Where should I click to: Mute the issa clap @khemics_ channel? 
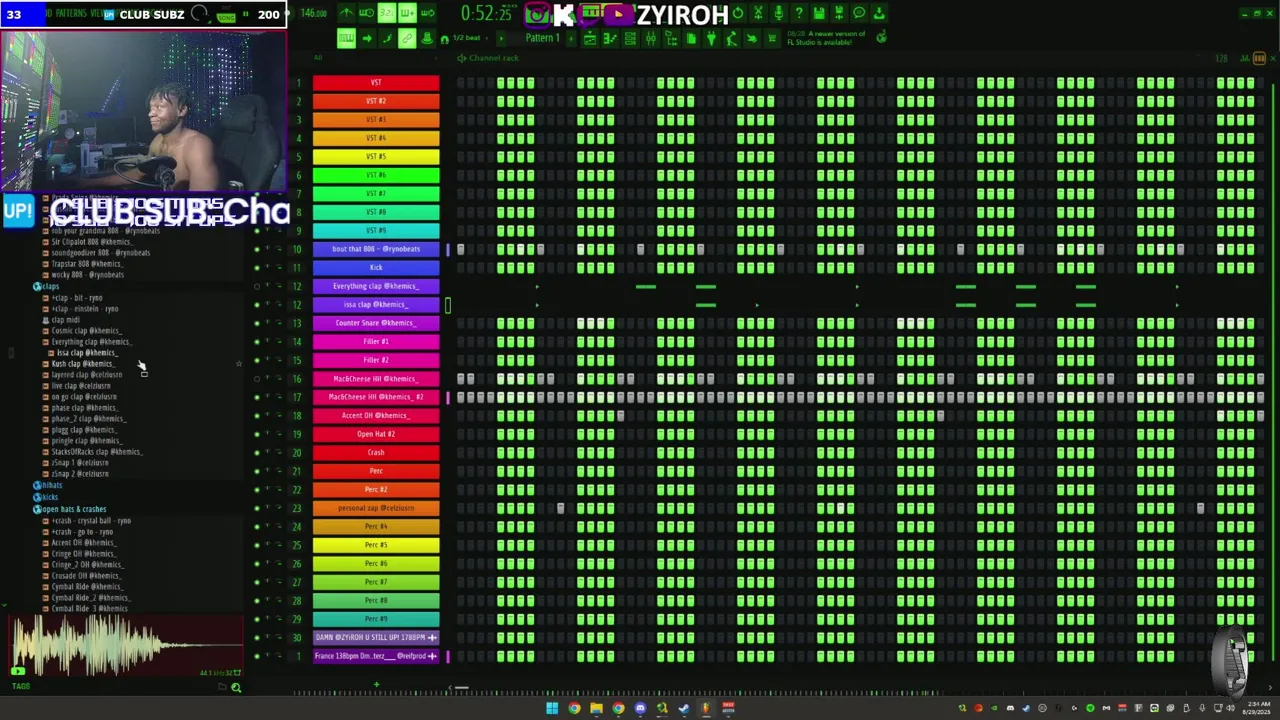(257, 304)
